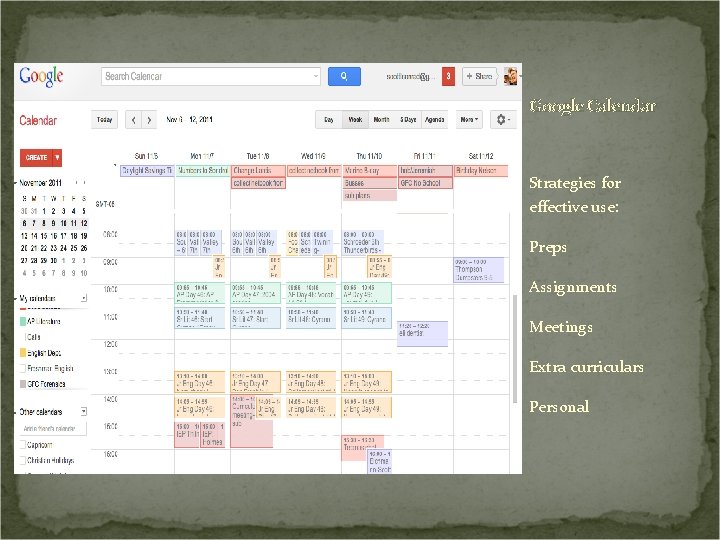This screenshot has height=540, width=720.
Task: Open the Saturday 09:00 Thompson event
Action: (x=478, y=270)
